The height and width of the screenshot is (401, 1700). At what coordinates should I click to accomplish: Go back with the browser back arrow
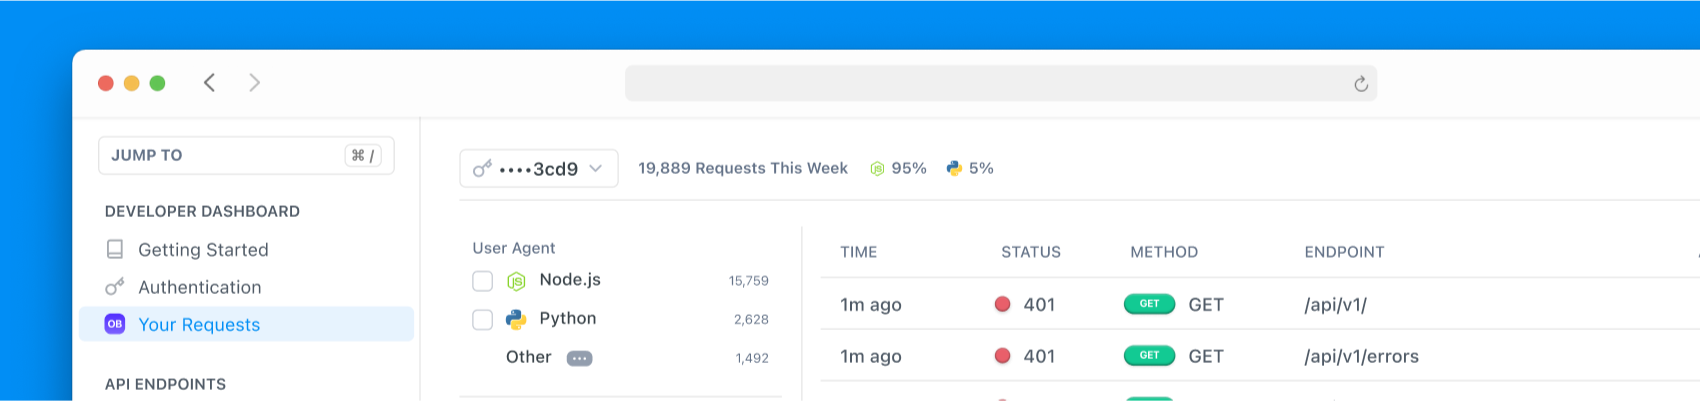(x=209, y=82)
